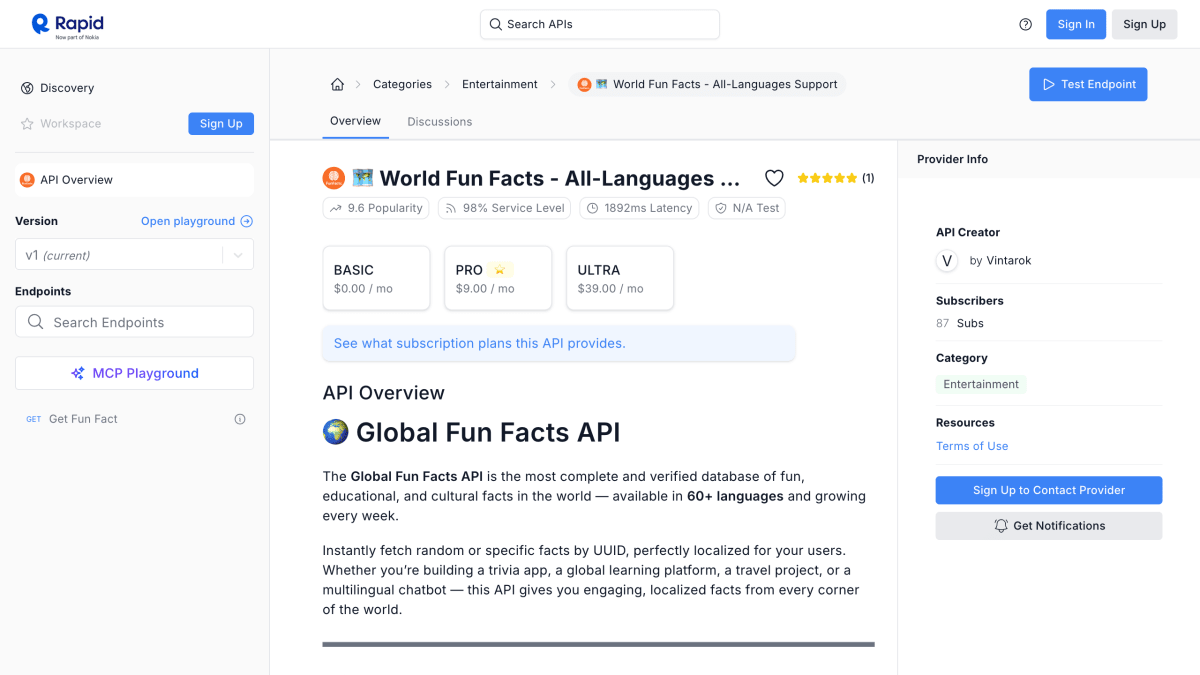Click the Global Fun Facts API heading
Image resolution: width=1200 pixels, height=675 pixels.
click(x=471, y=432)
